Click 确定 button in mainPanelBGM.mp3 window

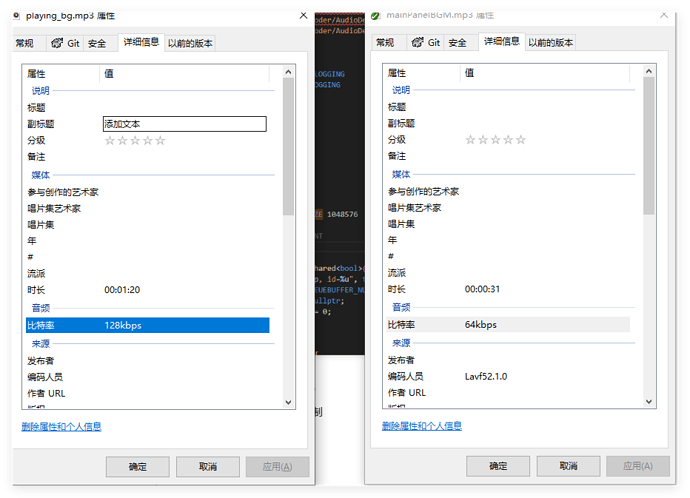(x=498, y=466)
